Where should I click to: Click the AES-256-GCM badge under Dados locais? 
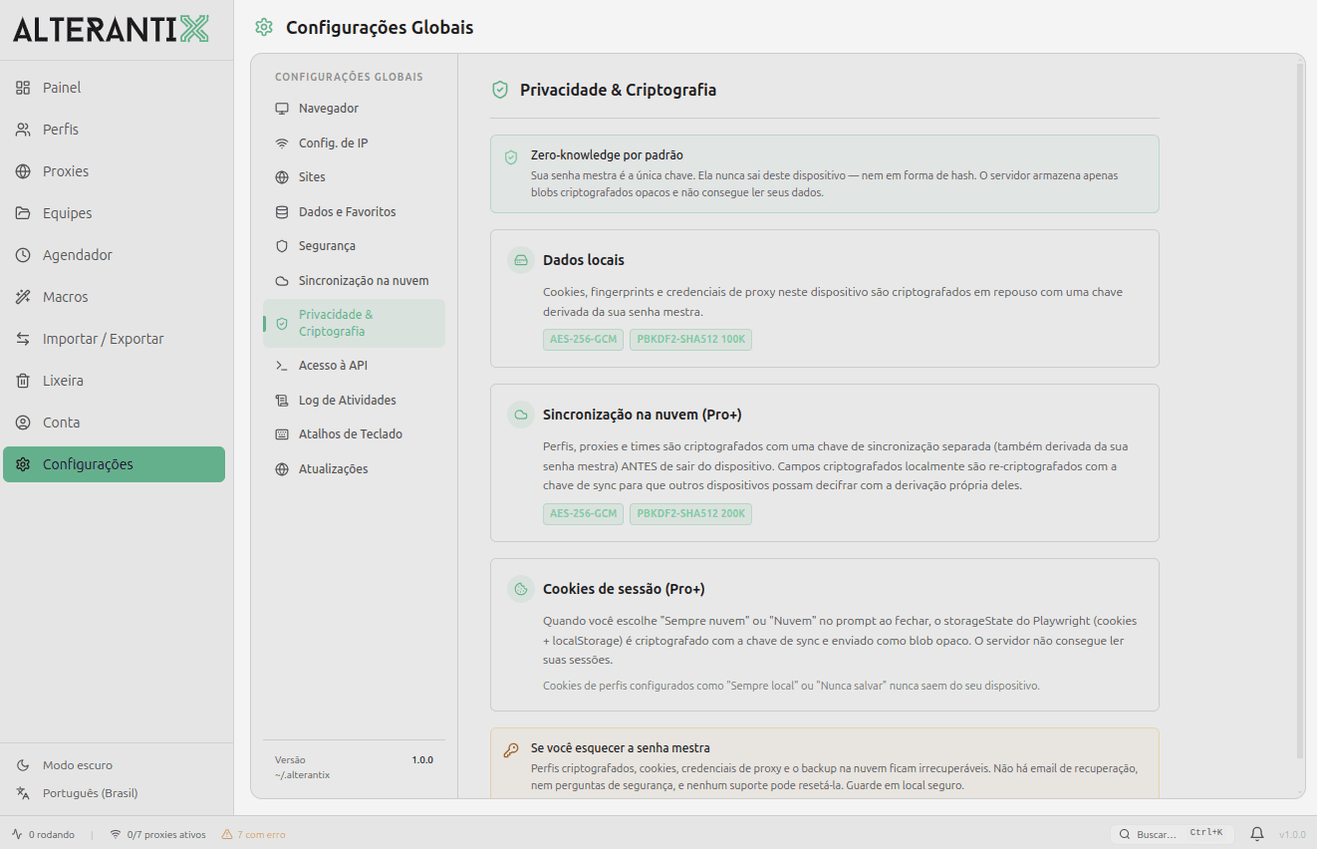583,339
